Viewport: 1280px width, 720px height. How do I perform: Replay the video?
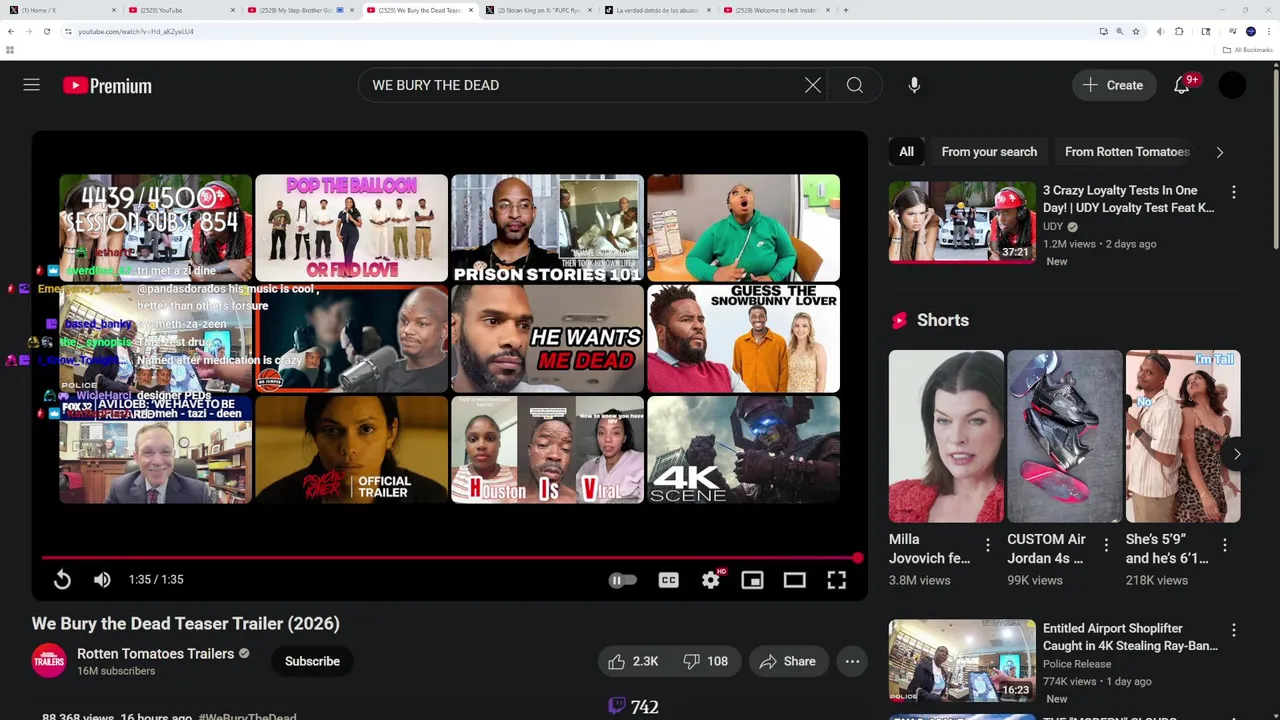[x=62, y=579]
